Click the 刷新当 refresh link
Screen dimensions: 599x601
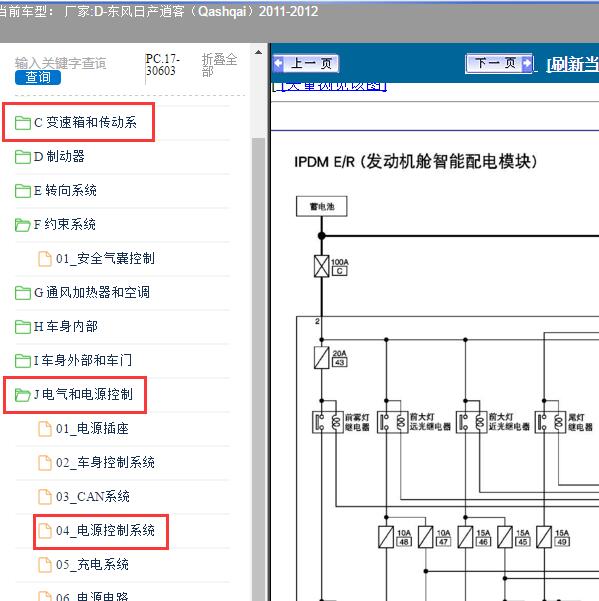click(x=572, y=64)
